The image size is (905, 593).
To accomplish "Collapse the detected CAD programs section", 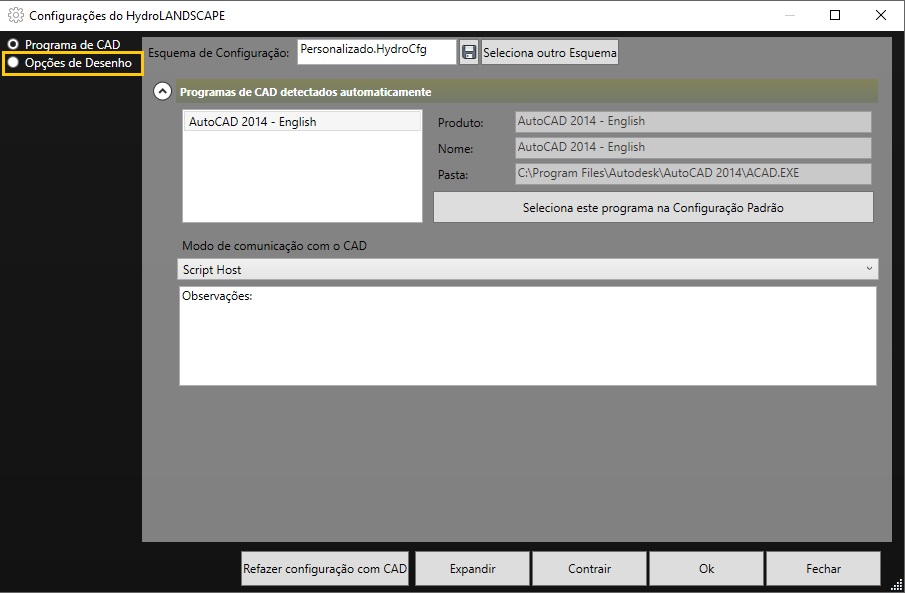I will (x=162, y=92).
